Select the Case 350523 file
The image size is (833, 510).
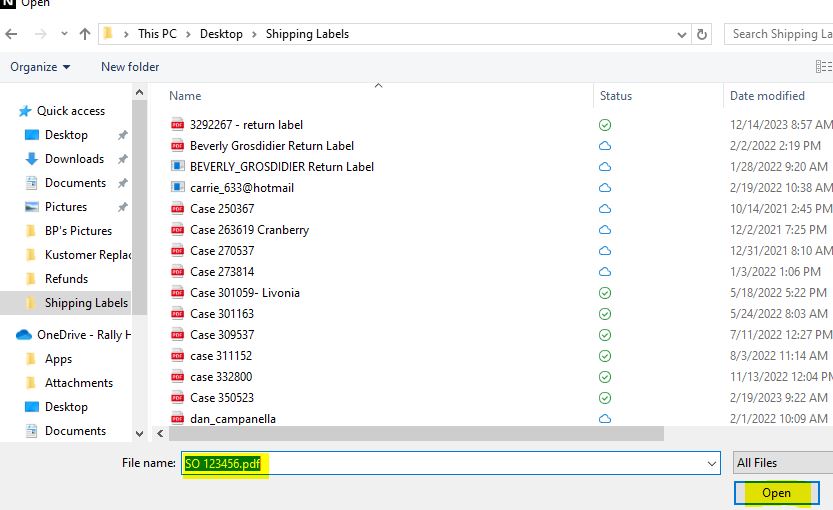click(x=222, y=398)
